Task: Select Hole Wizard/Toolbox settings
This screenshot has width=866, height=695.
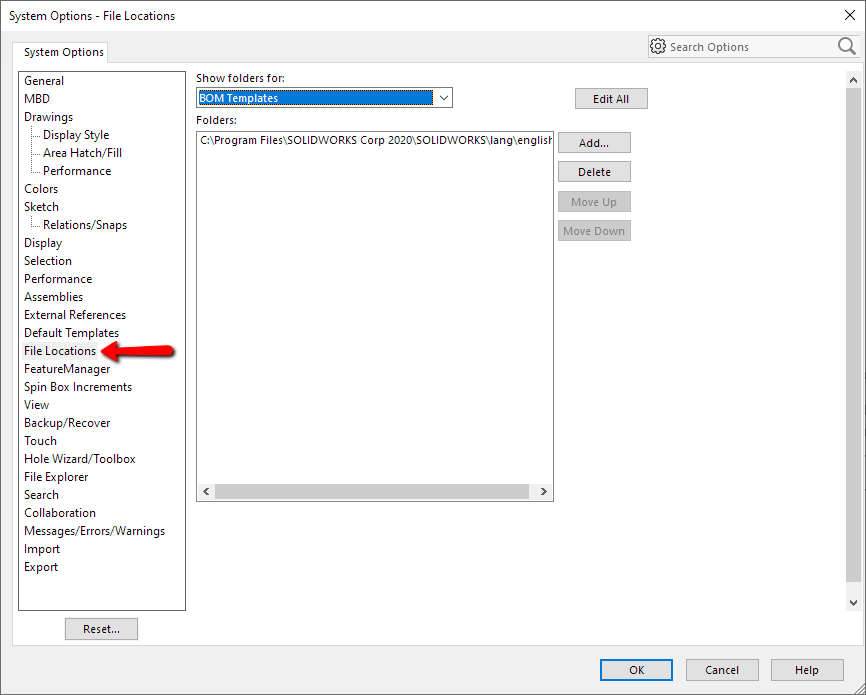Action: tap(80, 459)
